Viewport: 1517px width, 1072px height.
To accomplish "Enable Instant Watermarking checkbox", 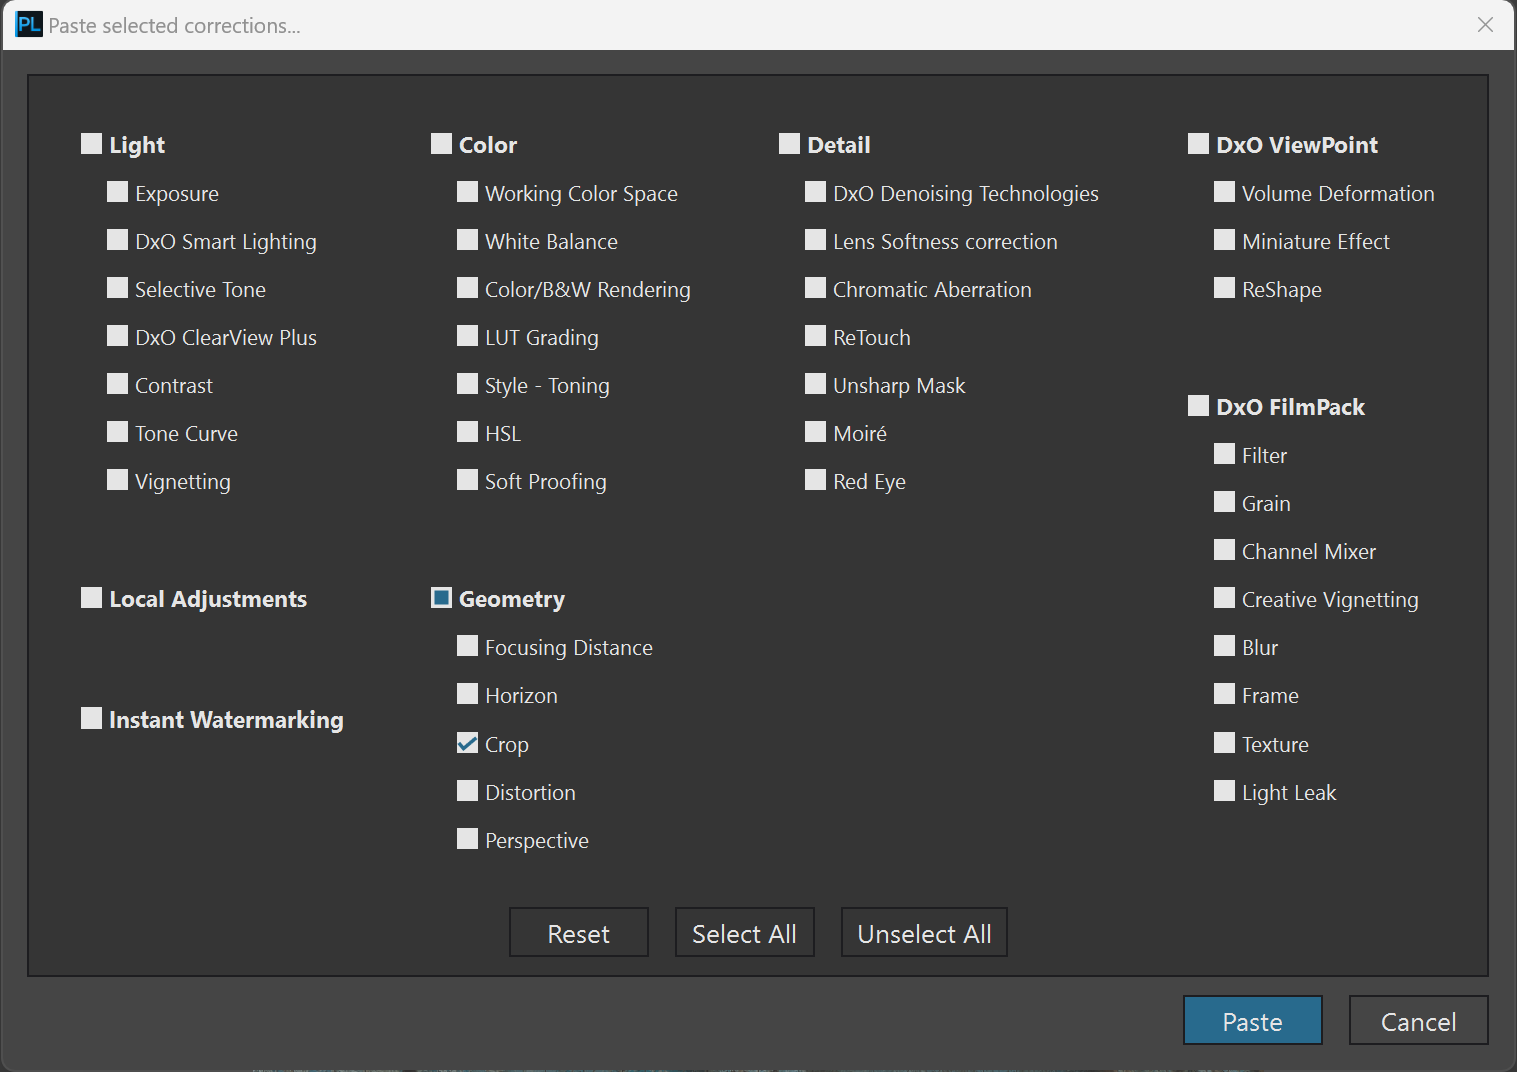I will click(91, 719).
